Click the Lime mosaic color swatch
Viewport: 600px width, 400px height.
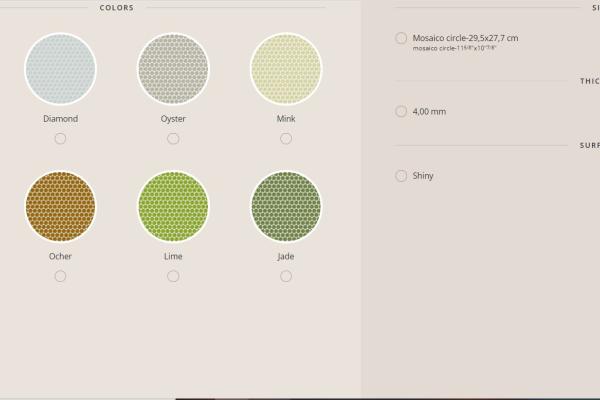coord(173,206)
